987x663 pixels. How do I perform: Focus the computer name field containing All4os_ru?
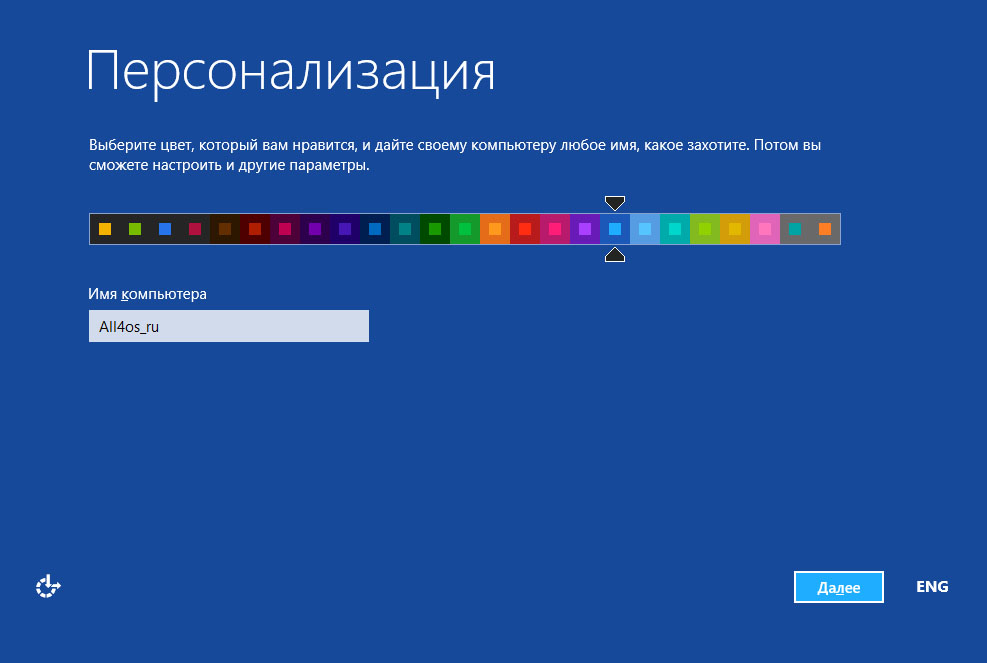click(x=228, y=326)
